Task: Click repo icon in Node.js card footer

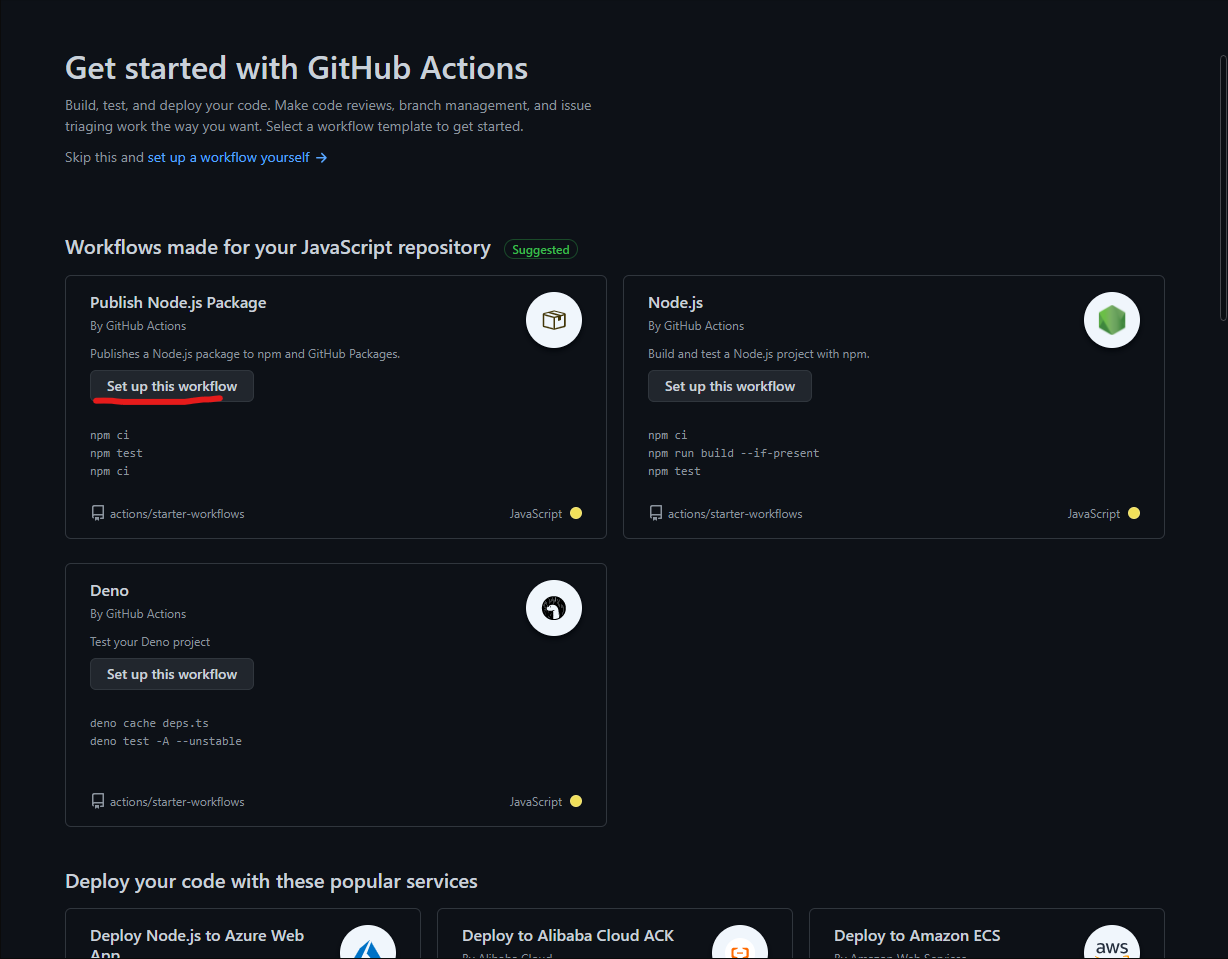Action: [x=656, y=513]
